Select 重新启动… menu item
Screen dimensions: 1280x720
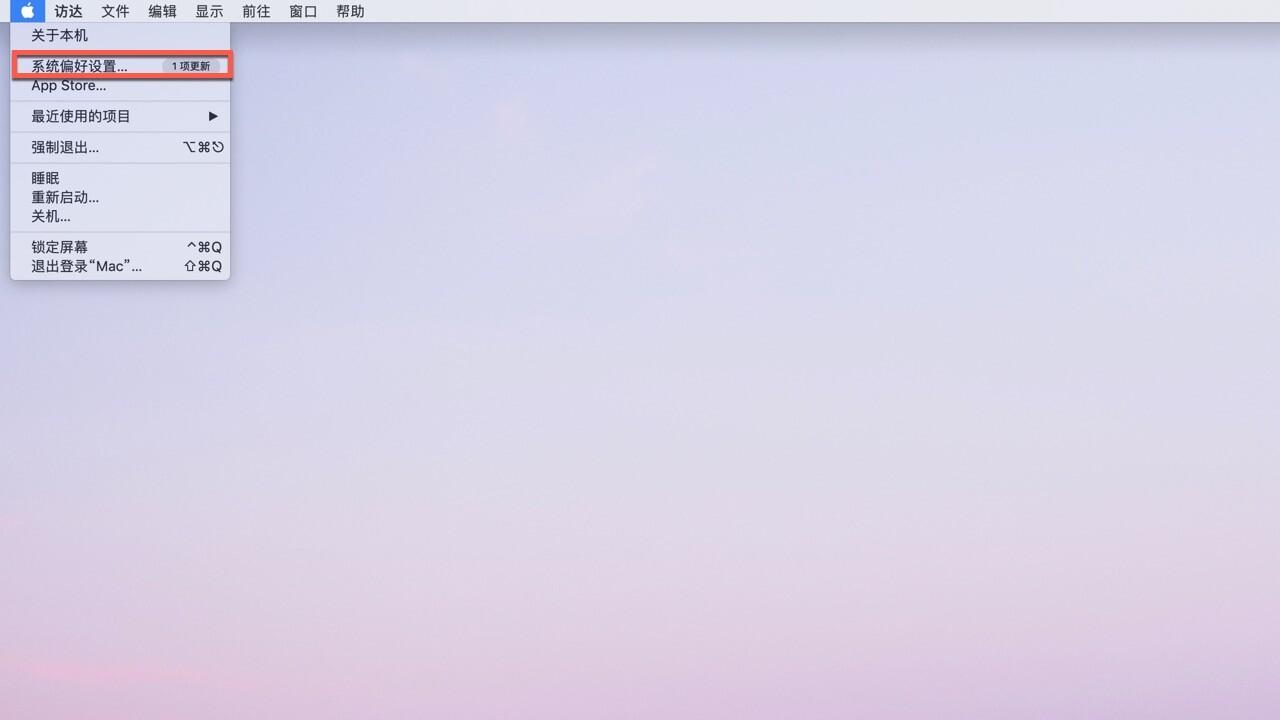[120, 197]
